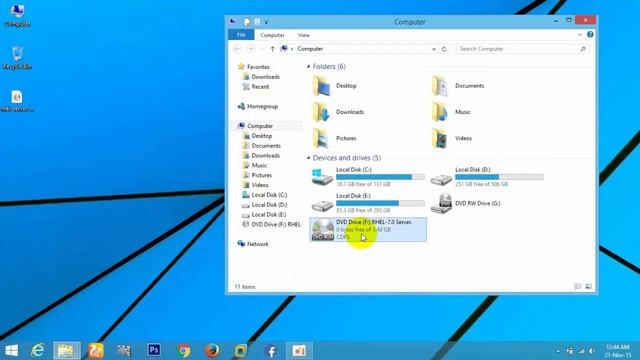Click the Search Computer input field
The height and width of the screenshot is (360, 640).
tap(522, 49)
